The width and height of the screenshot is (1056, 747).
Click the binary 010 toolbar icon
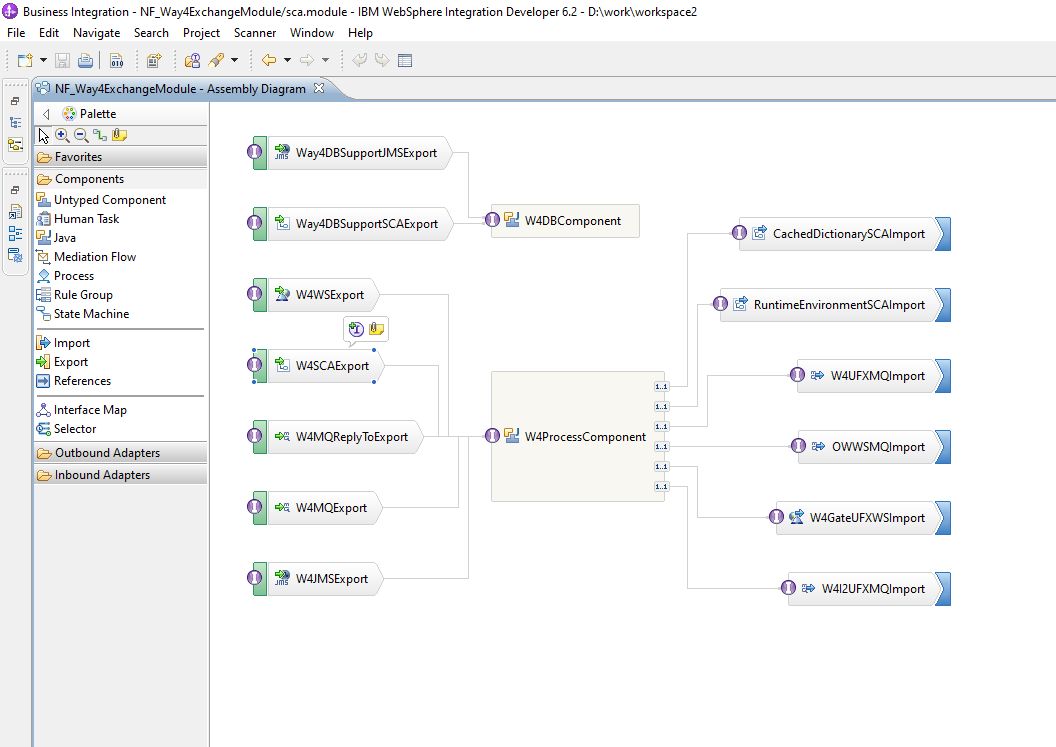[x=117, y=61]
